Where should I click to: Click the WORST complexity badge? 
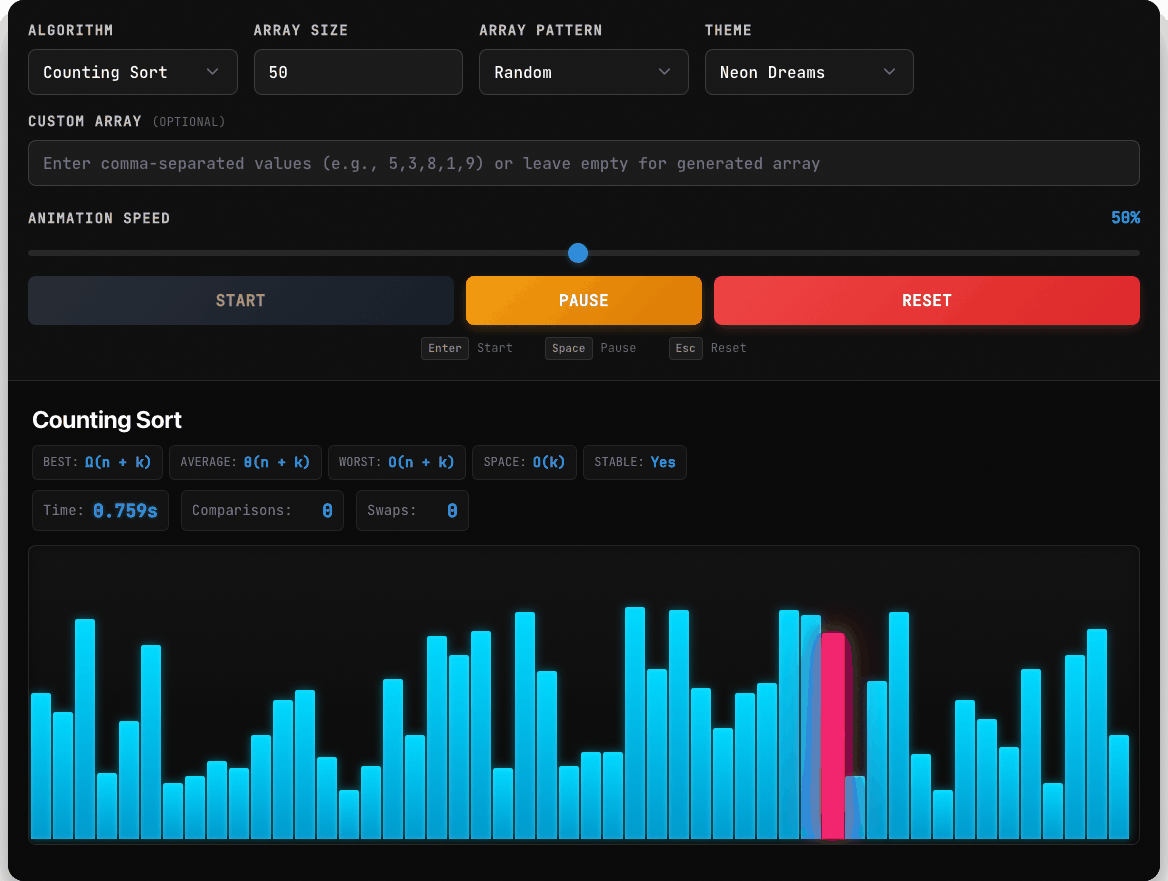(396, 462)
